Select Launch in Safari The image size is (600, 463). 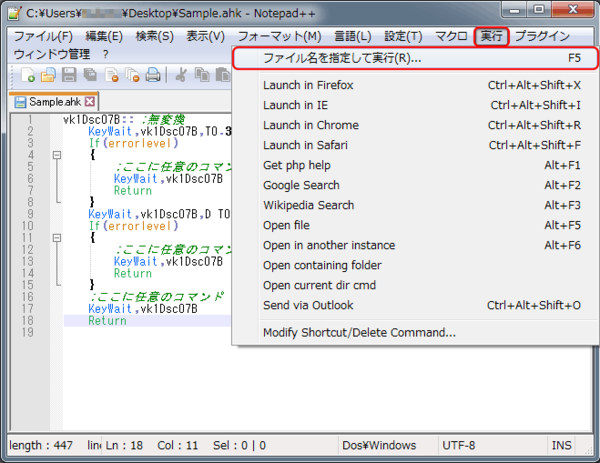416,145
